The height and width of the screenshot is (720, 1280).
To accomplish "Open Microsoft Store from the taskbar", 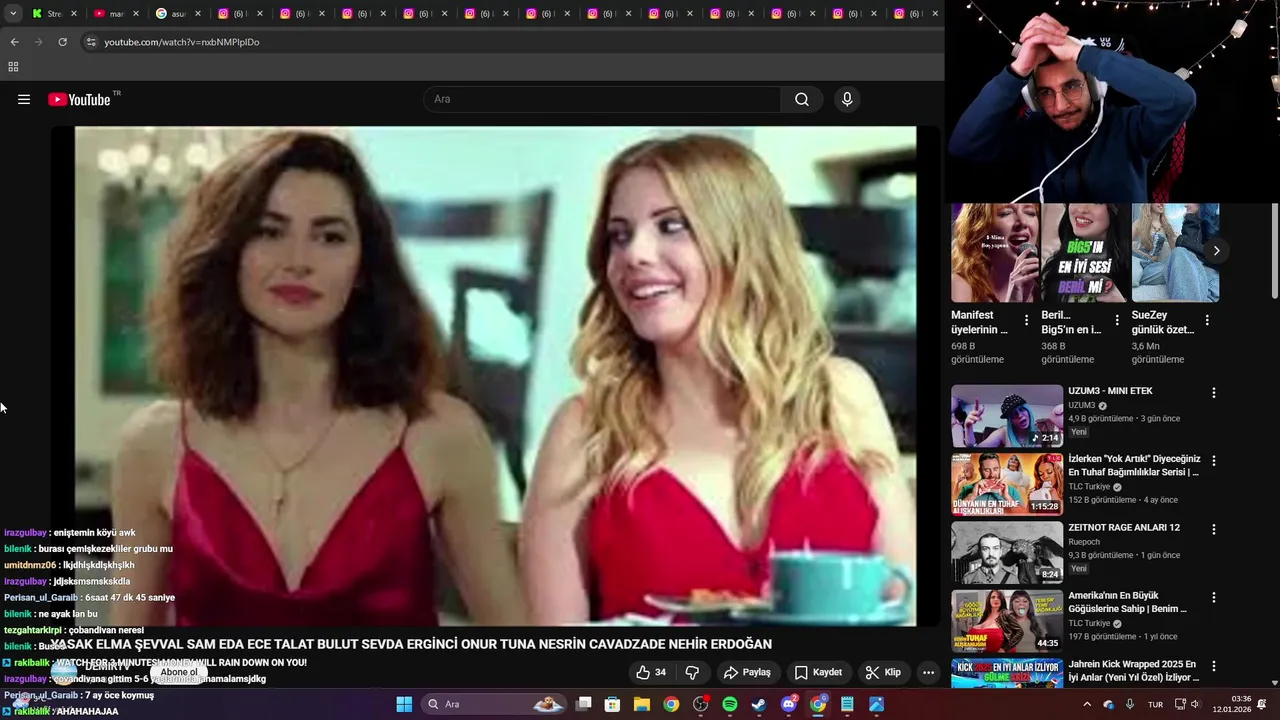I will (613, 704).
